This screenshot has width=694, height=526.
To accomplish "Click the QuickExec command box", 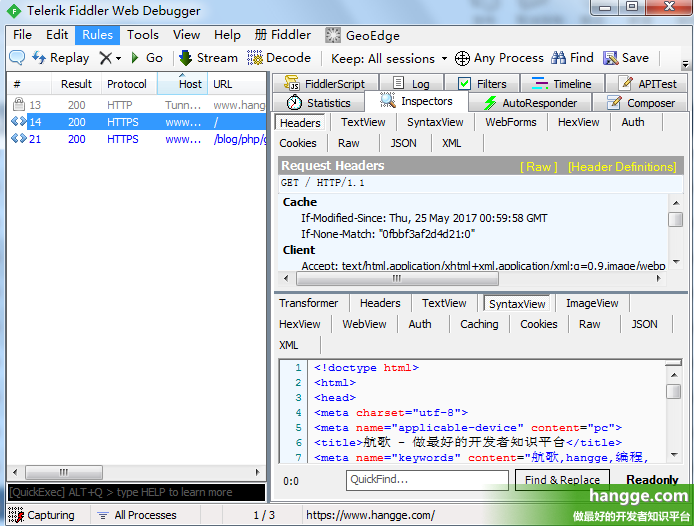I will point(136,492).
